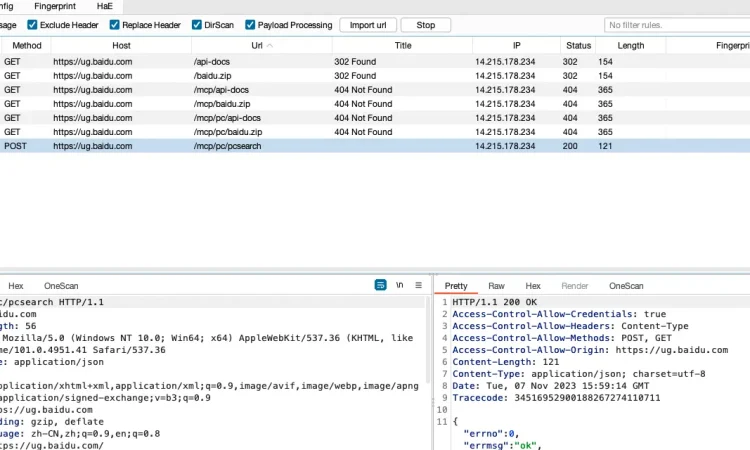Viewport: 750px width, 450px height.
Task: Sort by Host column header
Action: (x=121, y=45)
